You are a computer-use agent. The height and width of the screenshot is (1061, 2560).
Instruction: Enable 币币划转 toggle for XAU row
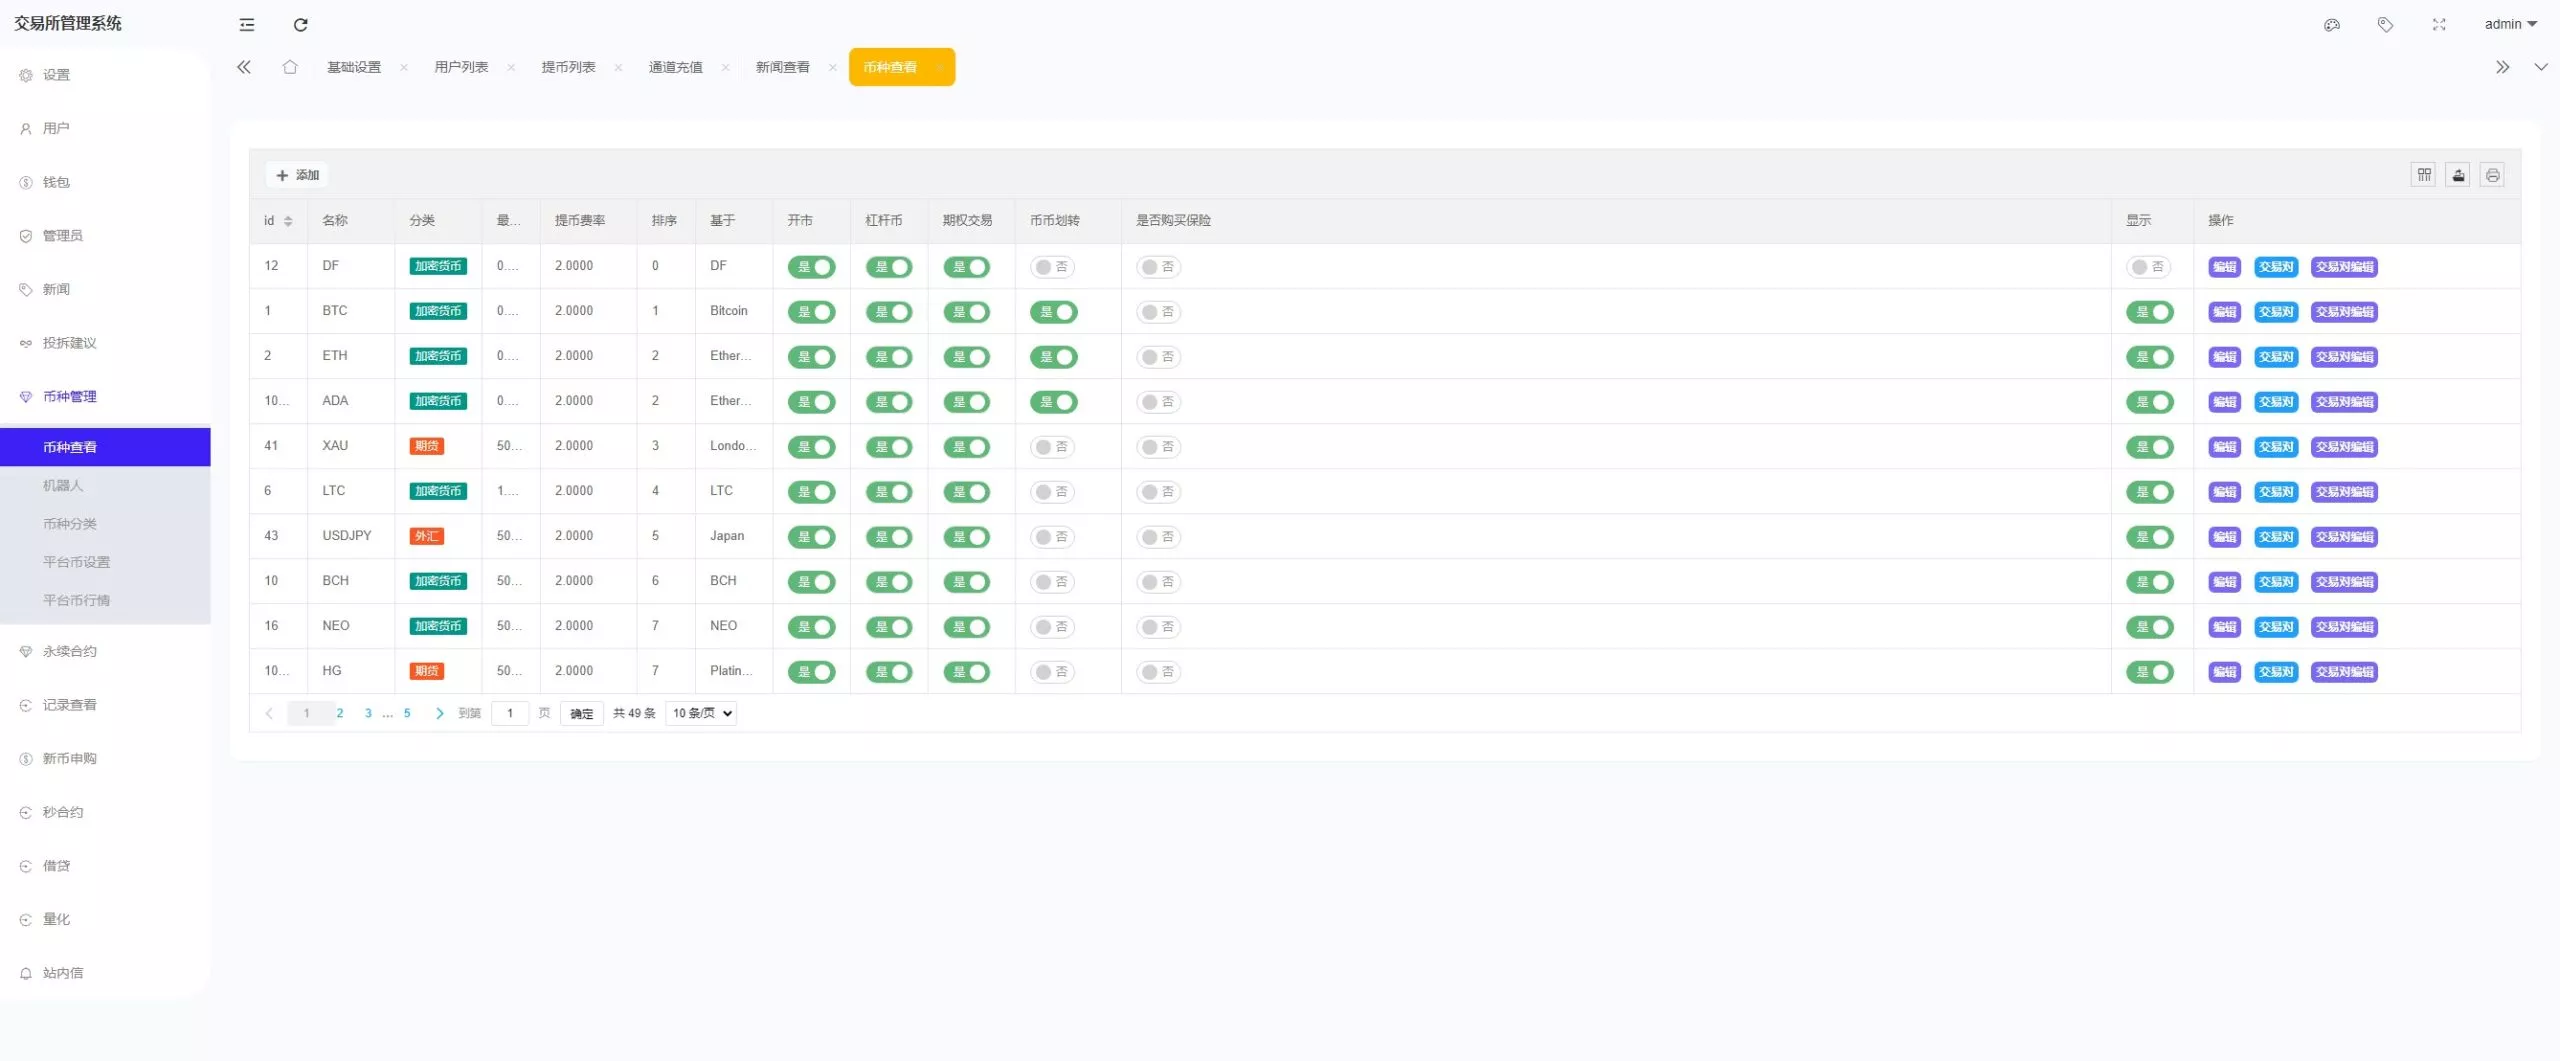coord(1054,447)
